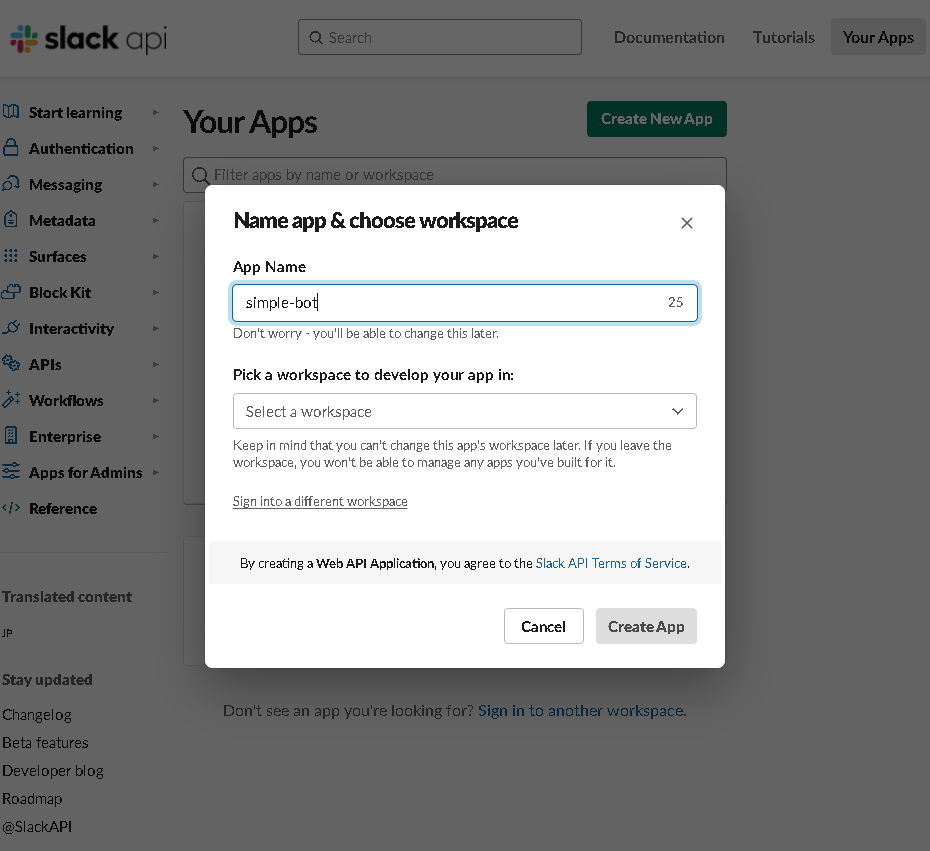
Task: Expand the Messaging sidebar section
Action: pos(155,184)
